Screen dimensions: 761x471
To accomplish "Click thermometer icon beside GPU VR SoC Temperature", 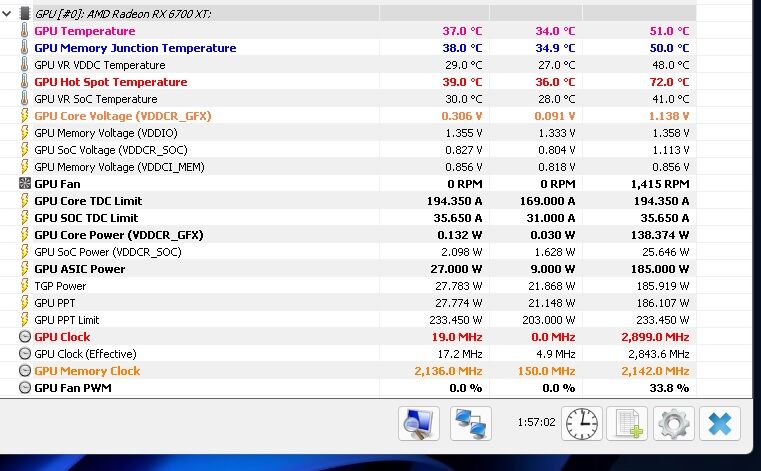I will (x=24, y=99).
